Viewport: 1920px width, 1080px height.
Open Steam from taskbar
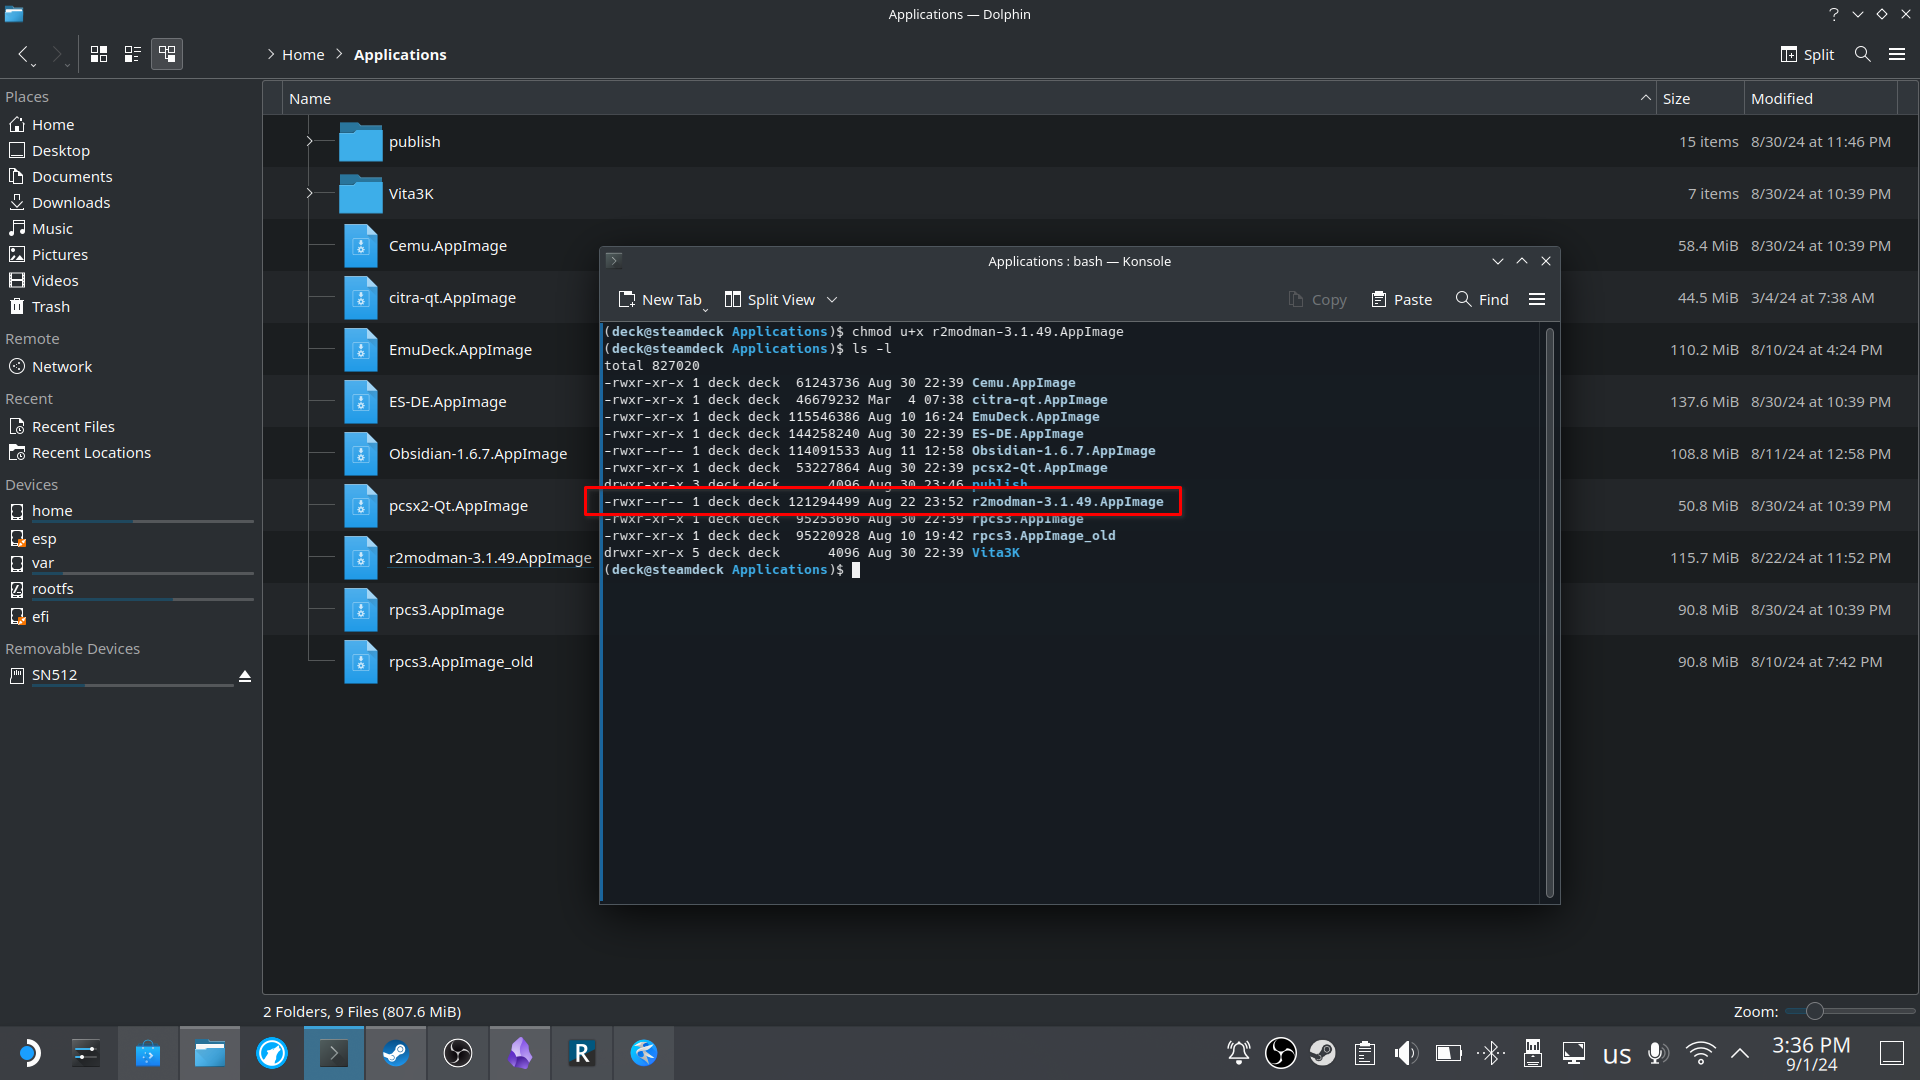coord(396,1053)
